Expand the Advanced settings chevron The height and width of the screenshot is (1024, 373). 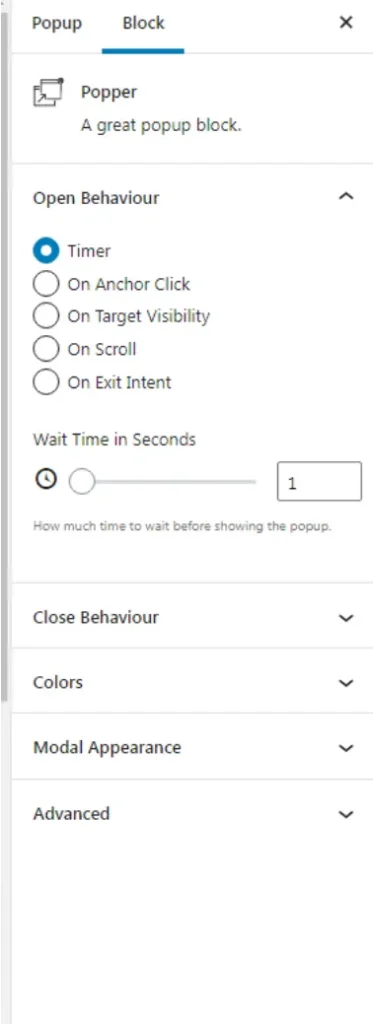(346, 814)
